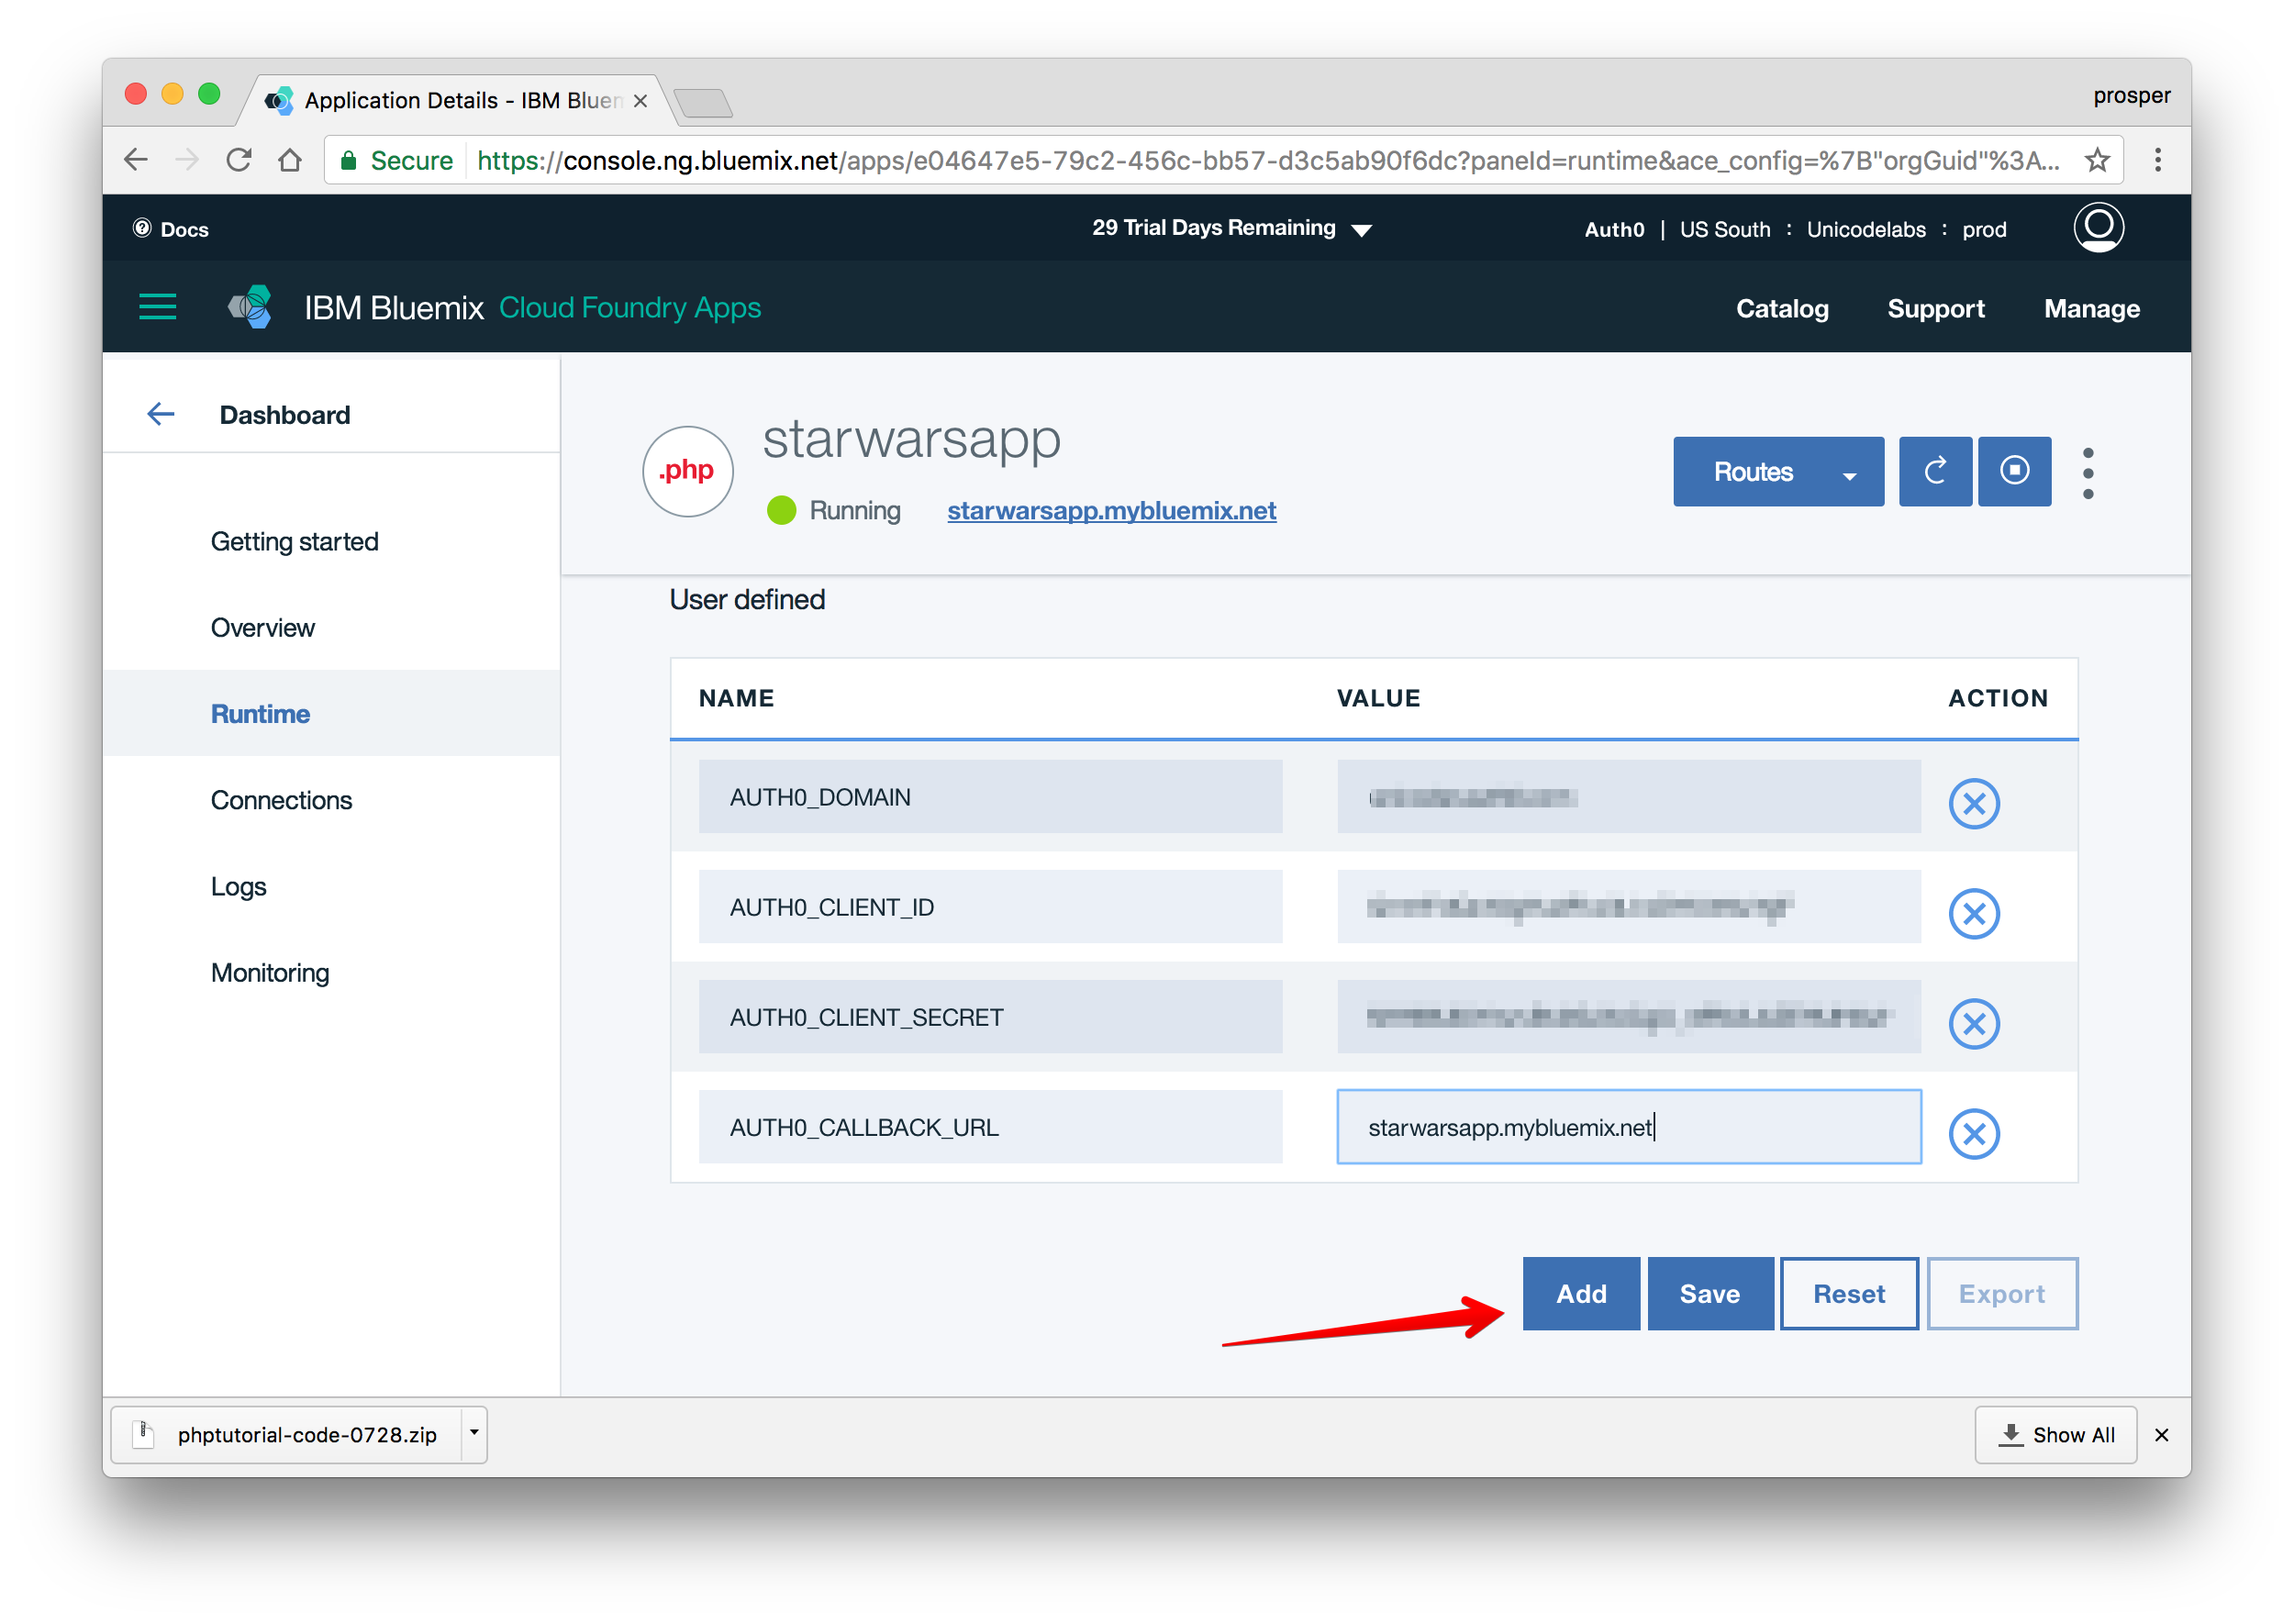
Task: Open the Manage menu
Action: (x=2091, y=309)
